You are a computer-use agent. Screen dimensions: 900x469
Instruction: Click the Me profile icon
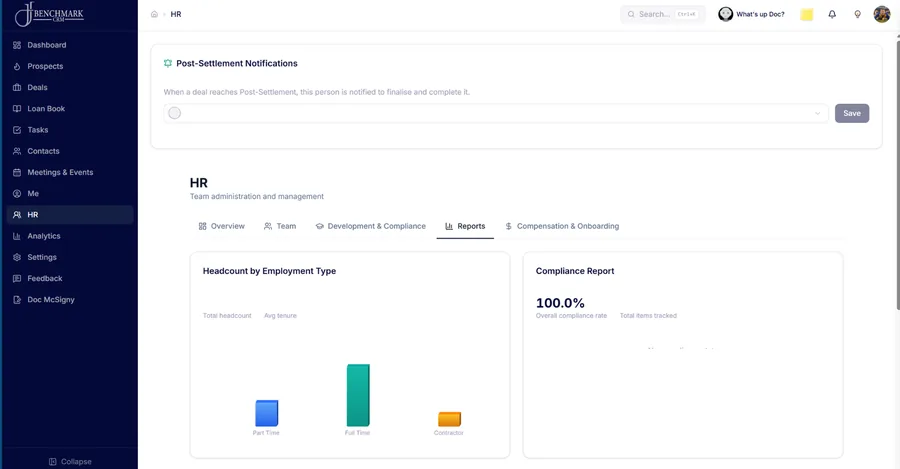[x=17, y=193]
